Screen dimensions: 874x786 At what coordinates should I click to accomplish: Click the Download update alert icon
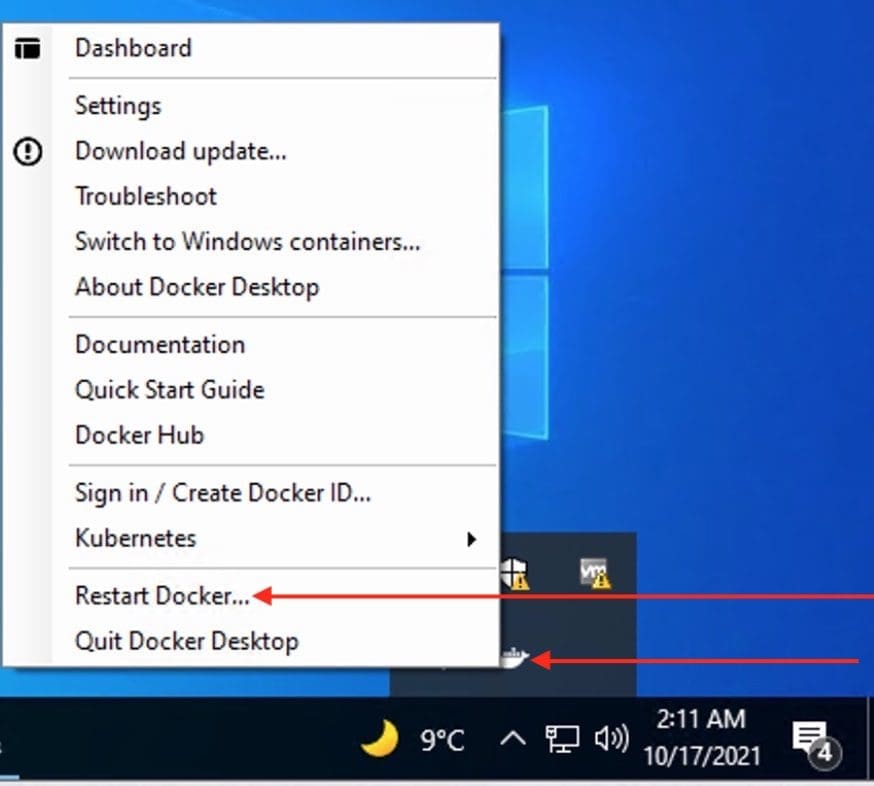(x=29, y=152)
